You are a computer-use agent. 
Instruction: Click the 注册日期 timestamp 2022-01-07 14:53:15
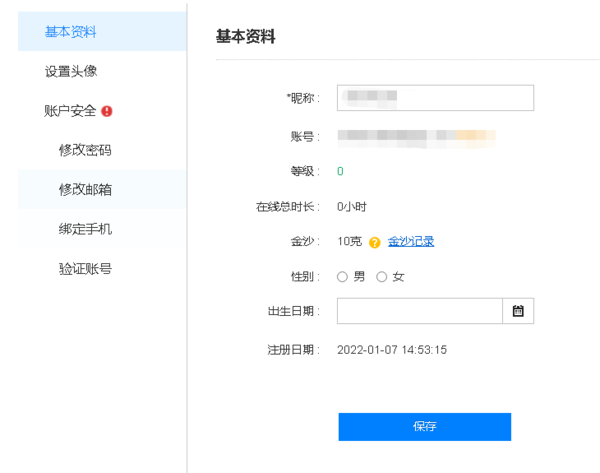pyautogui.click(x=392, y=350)
